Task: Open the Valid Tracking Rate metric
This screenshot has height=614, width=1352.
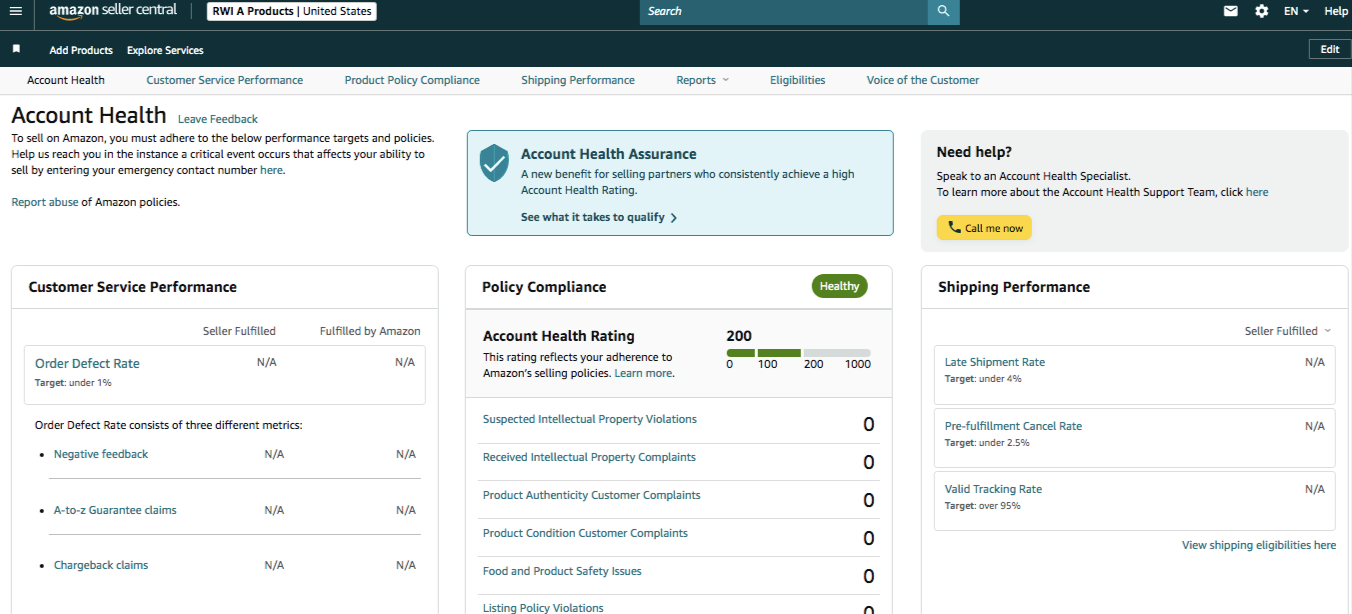Action: coord(993,489)
